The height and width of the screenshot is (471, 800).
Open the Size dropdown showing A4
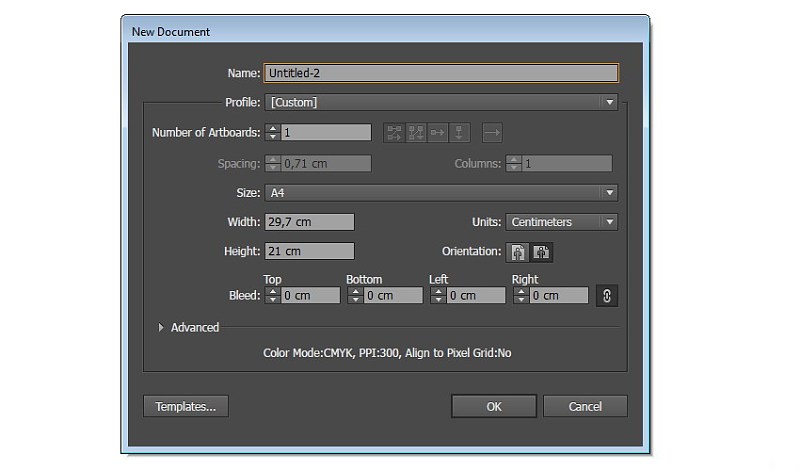coord(440,193)
